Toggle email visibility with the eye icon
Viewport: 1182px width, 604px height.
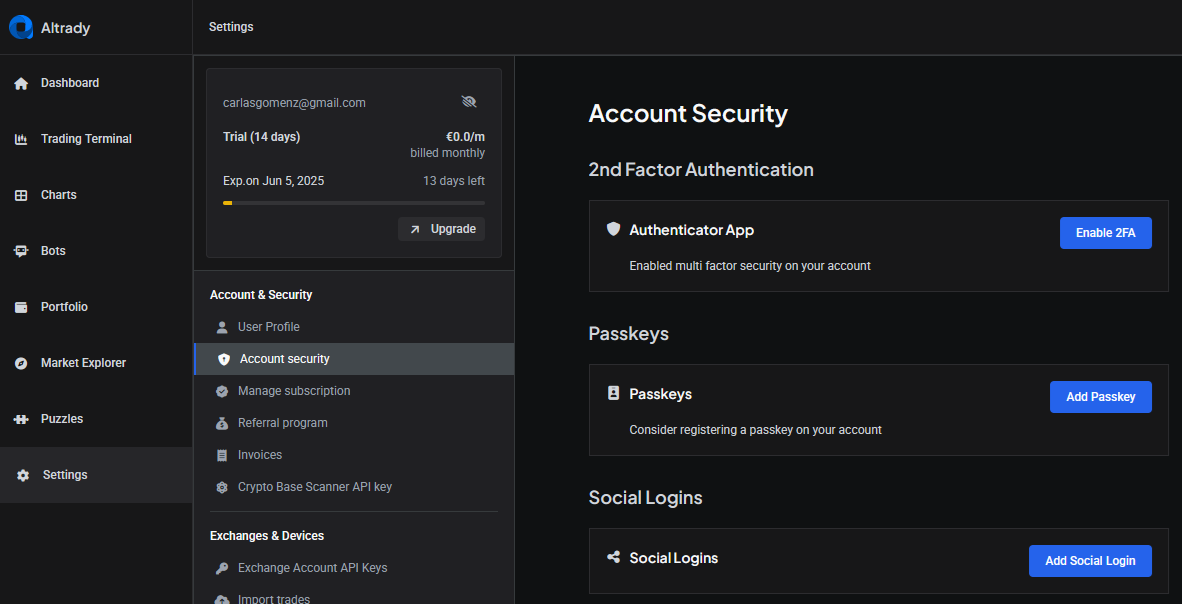click(x=469, y=102)
